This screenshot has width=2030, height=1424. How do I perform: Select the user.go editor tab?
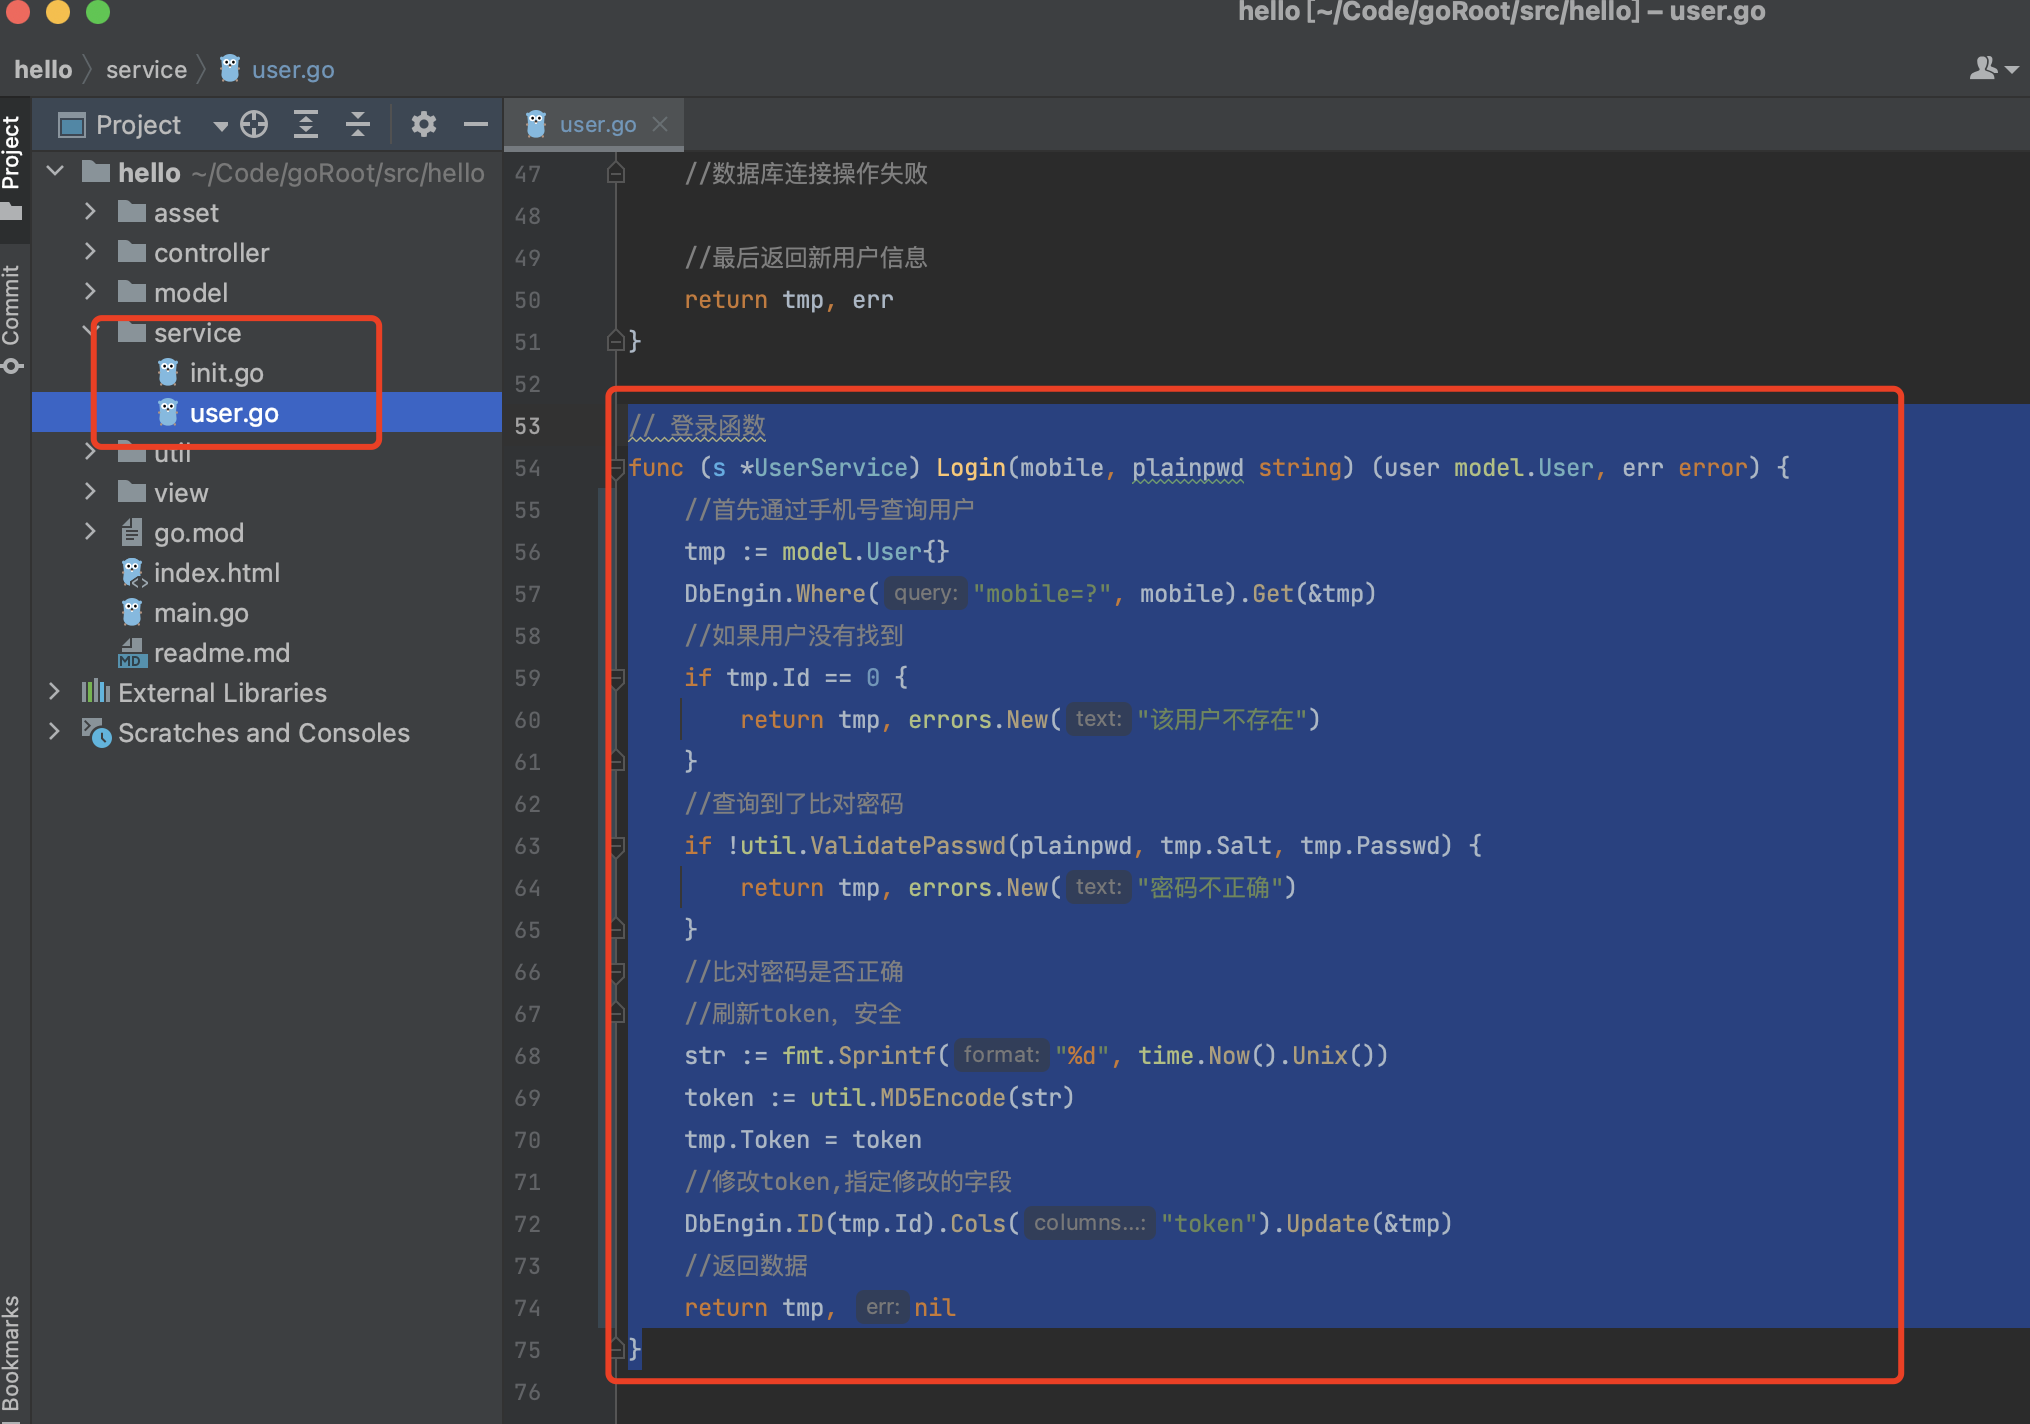[x=597, y=124]
